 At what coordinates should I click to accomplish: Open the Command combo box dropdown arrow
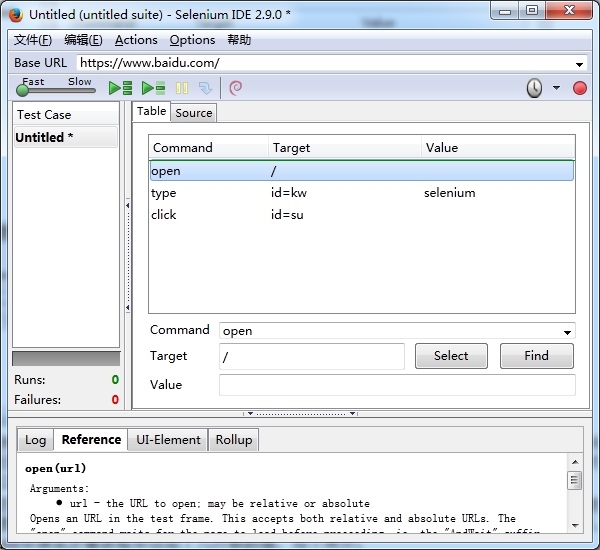pos(567,332)
